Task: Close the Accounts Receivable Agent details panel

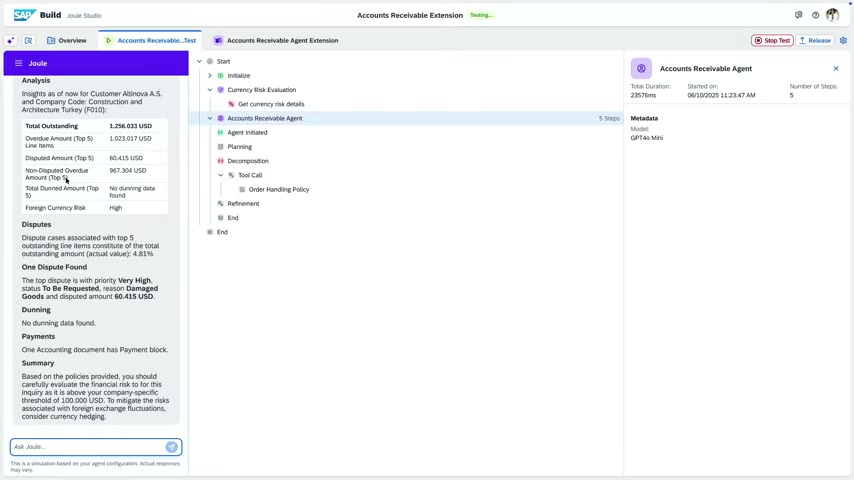Action: pos(836,69)
